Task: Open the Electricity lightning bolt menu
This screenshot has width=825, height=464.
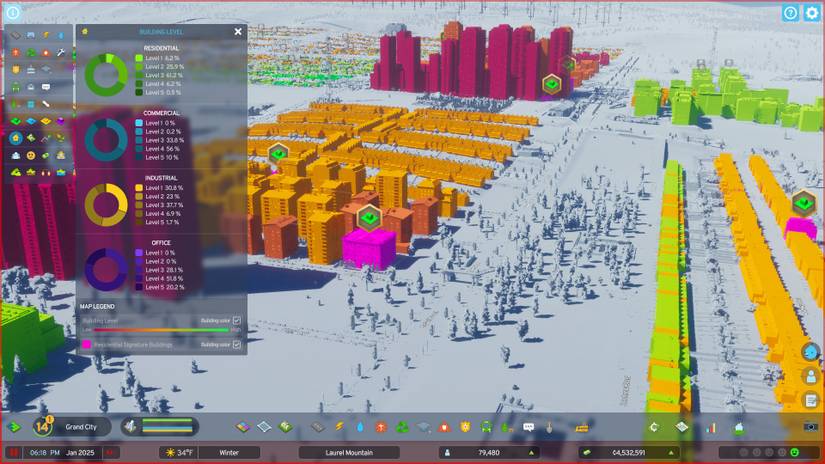Action: (339, 427)
